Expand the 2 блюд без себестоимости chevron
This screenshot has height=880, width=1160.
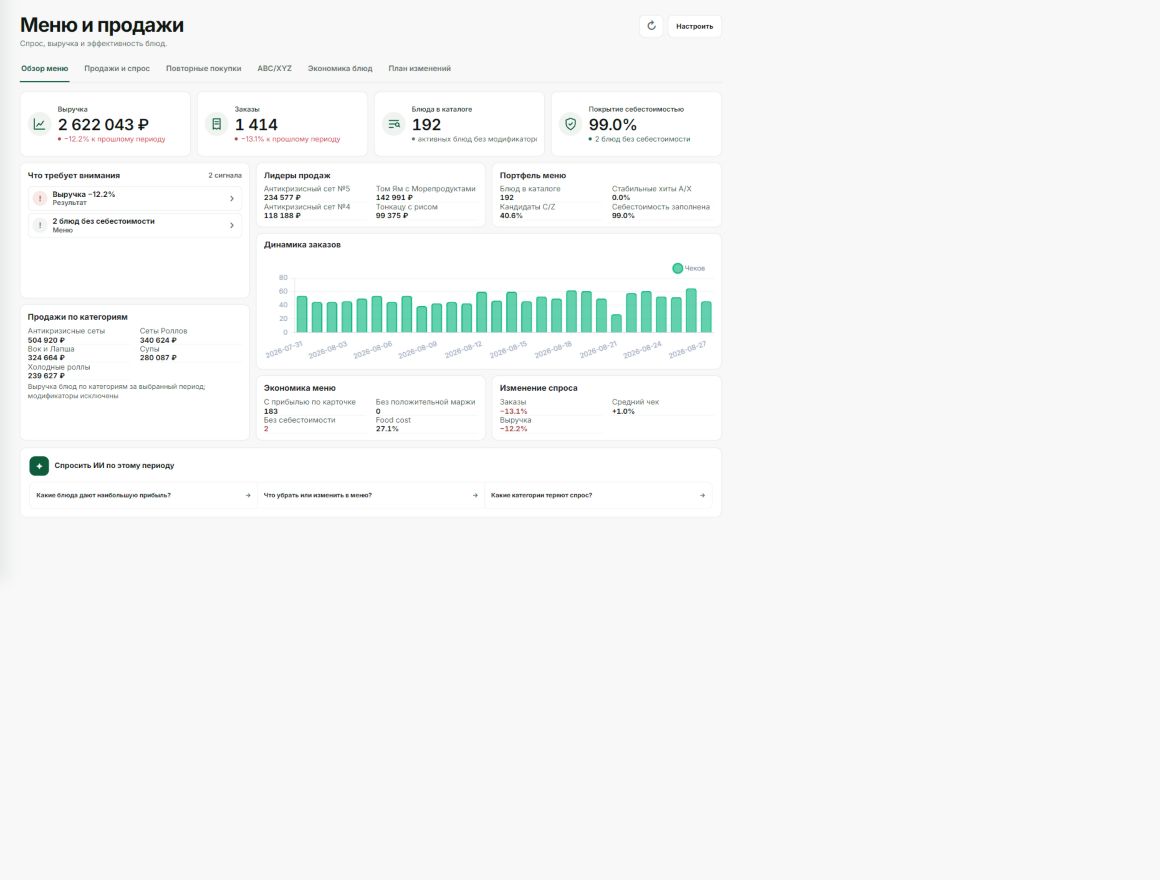(232, 226)
